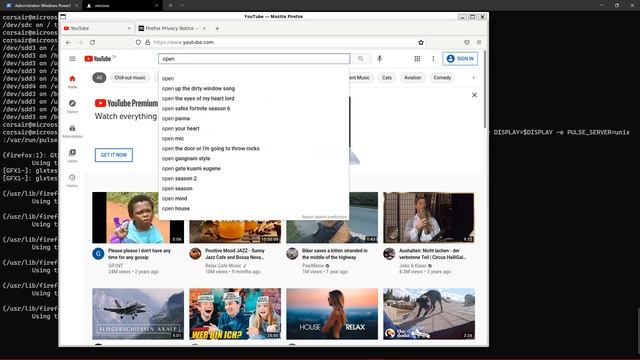Open Relax Cafe Music channel avatar
The height and width of the screenshot is (360, 640).
[x=195, y=253]
